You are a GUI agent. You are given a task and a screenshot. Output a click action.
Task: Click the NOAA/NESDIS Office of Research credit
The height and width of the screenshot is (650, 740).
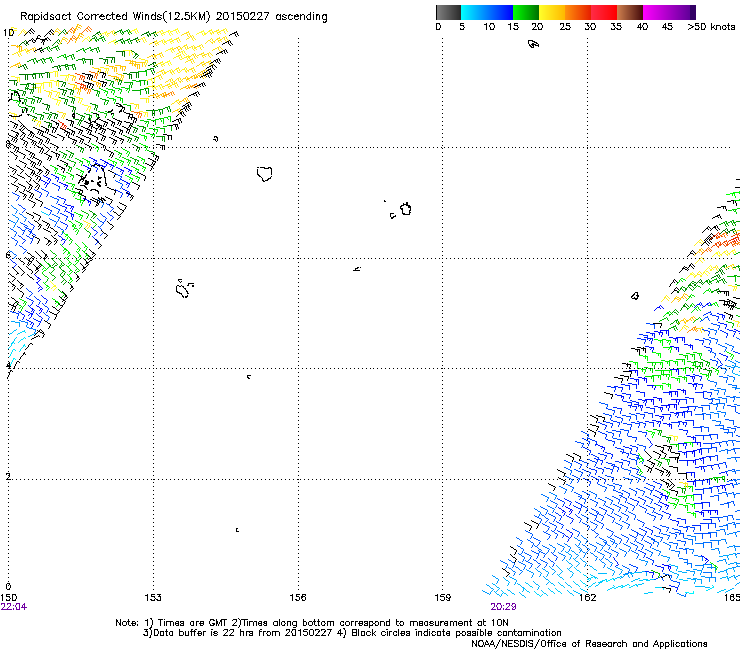pos(589,644)
